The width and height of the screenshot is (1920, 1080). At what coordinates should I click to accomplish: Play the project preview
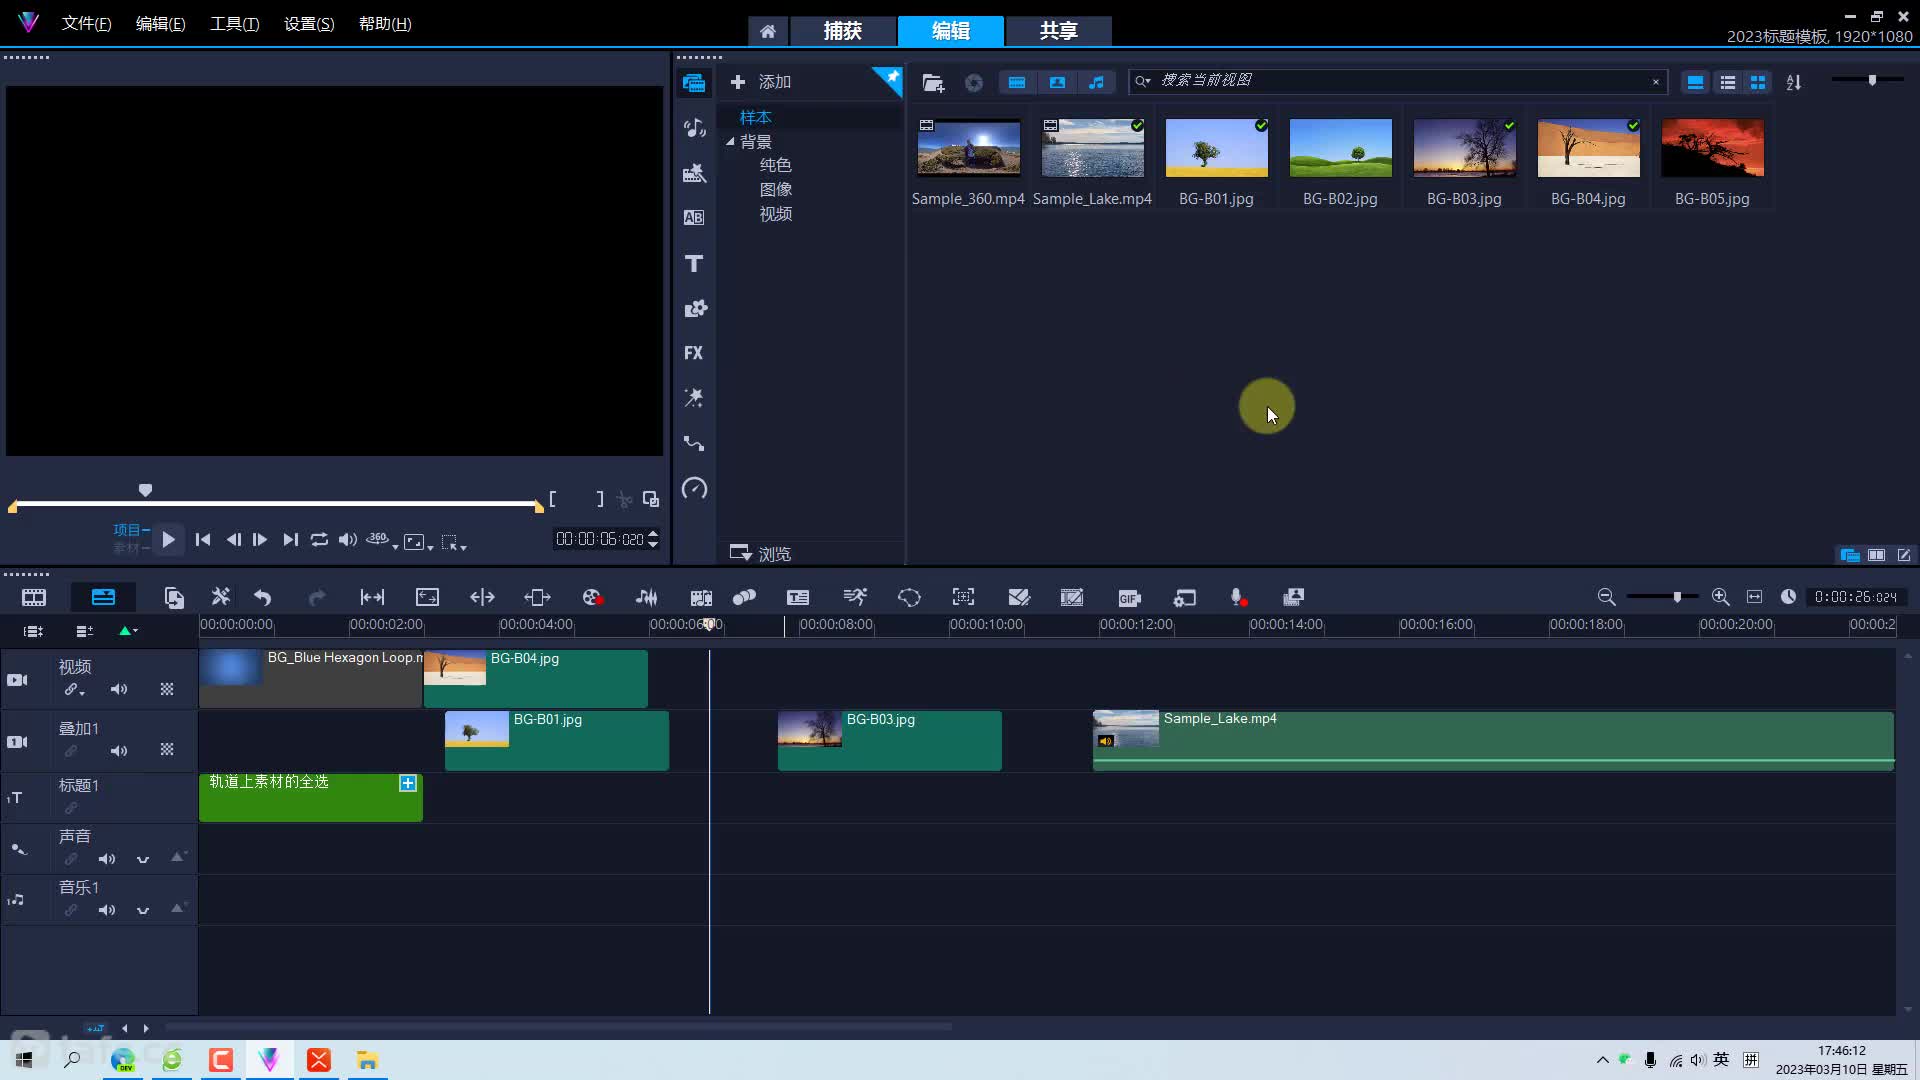tap(168, 540)
